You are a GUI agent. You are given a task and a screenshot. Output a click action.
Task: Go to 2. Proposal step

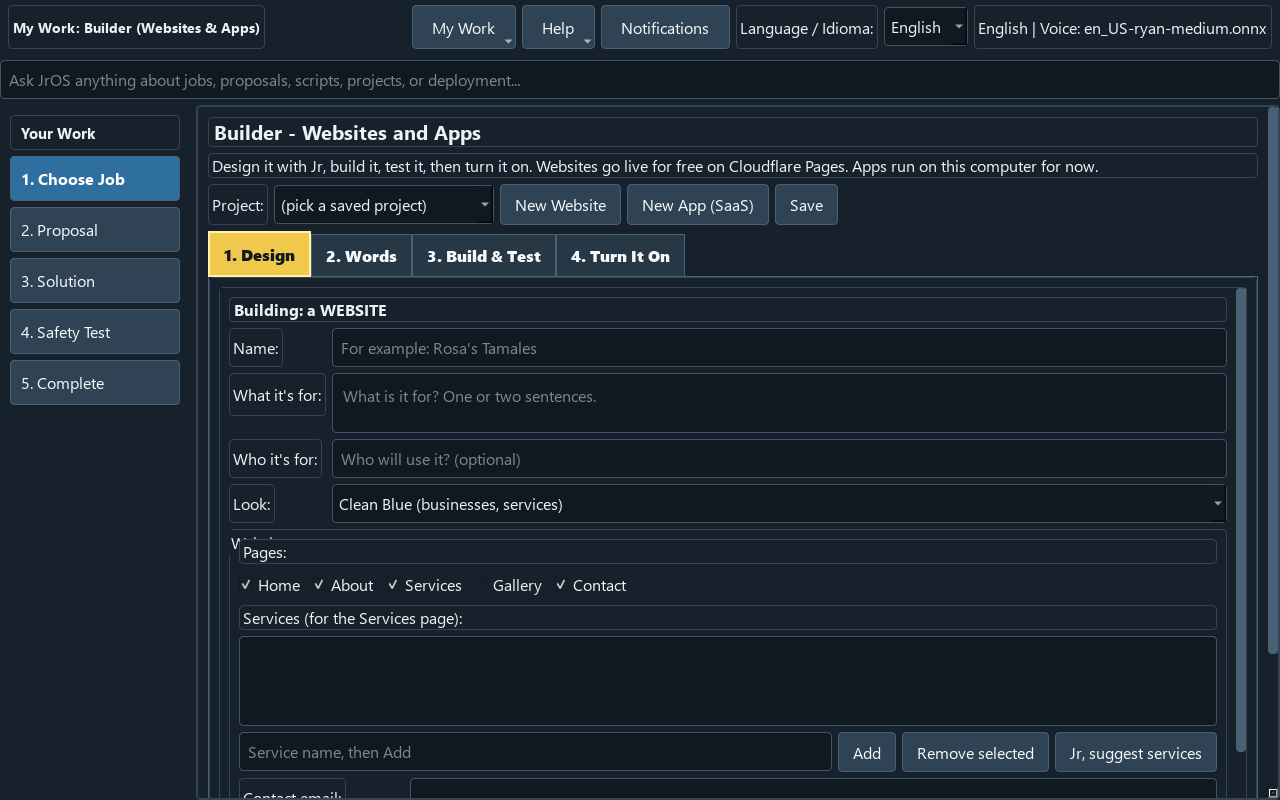click(95, 230)
